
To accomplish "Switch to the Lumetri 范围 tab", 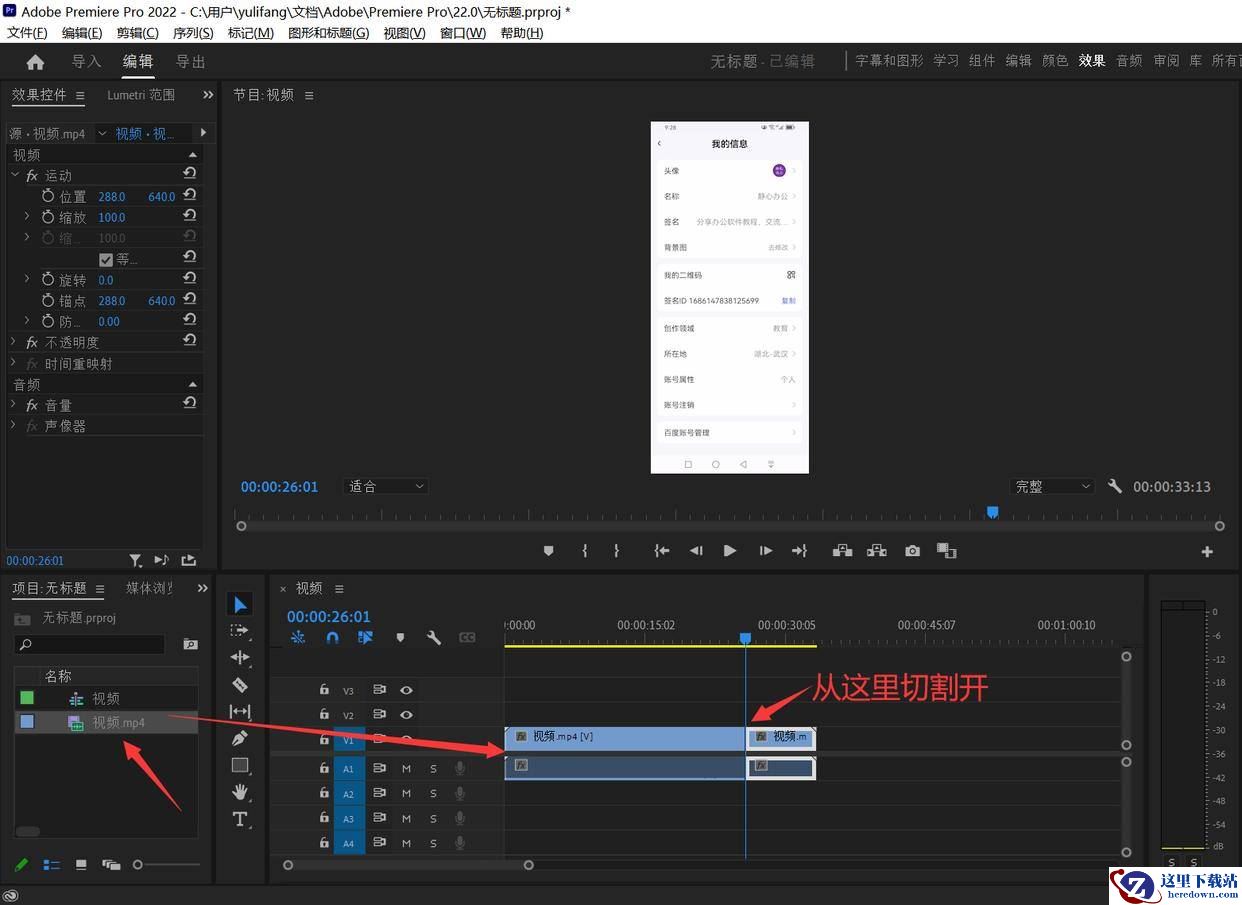I will 141,95.
